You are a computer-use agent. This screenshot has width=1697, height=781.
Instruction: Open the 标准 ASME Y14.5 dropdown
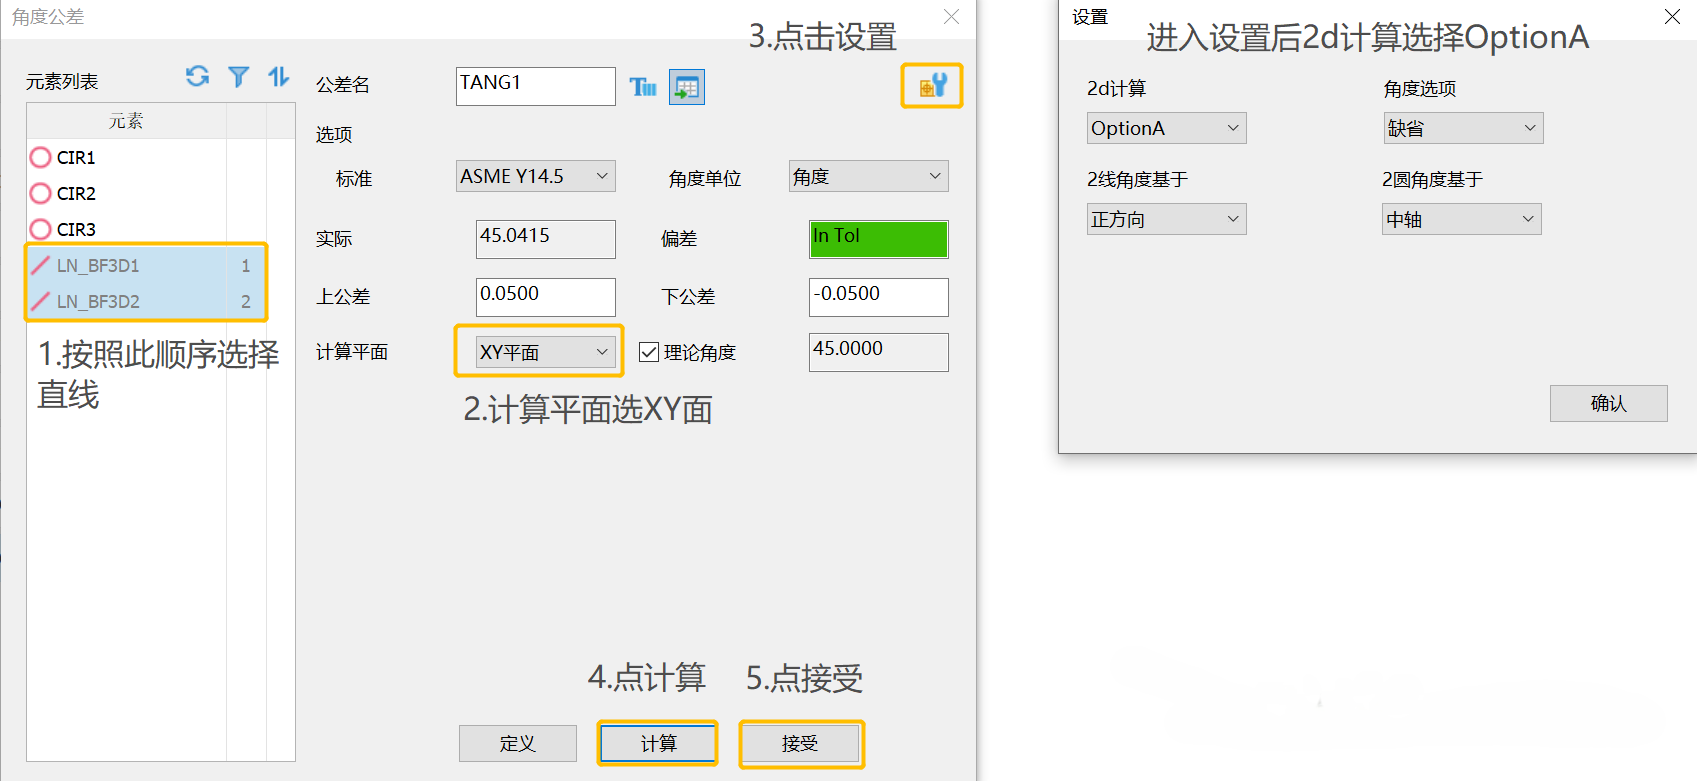(535, 177)
